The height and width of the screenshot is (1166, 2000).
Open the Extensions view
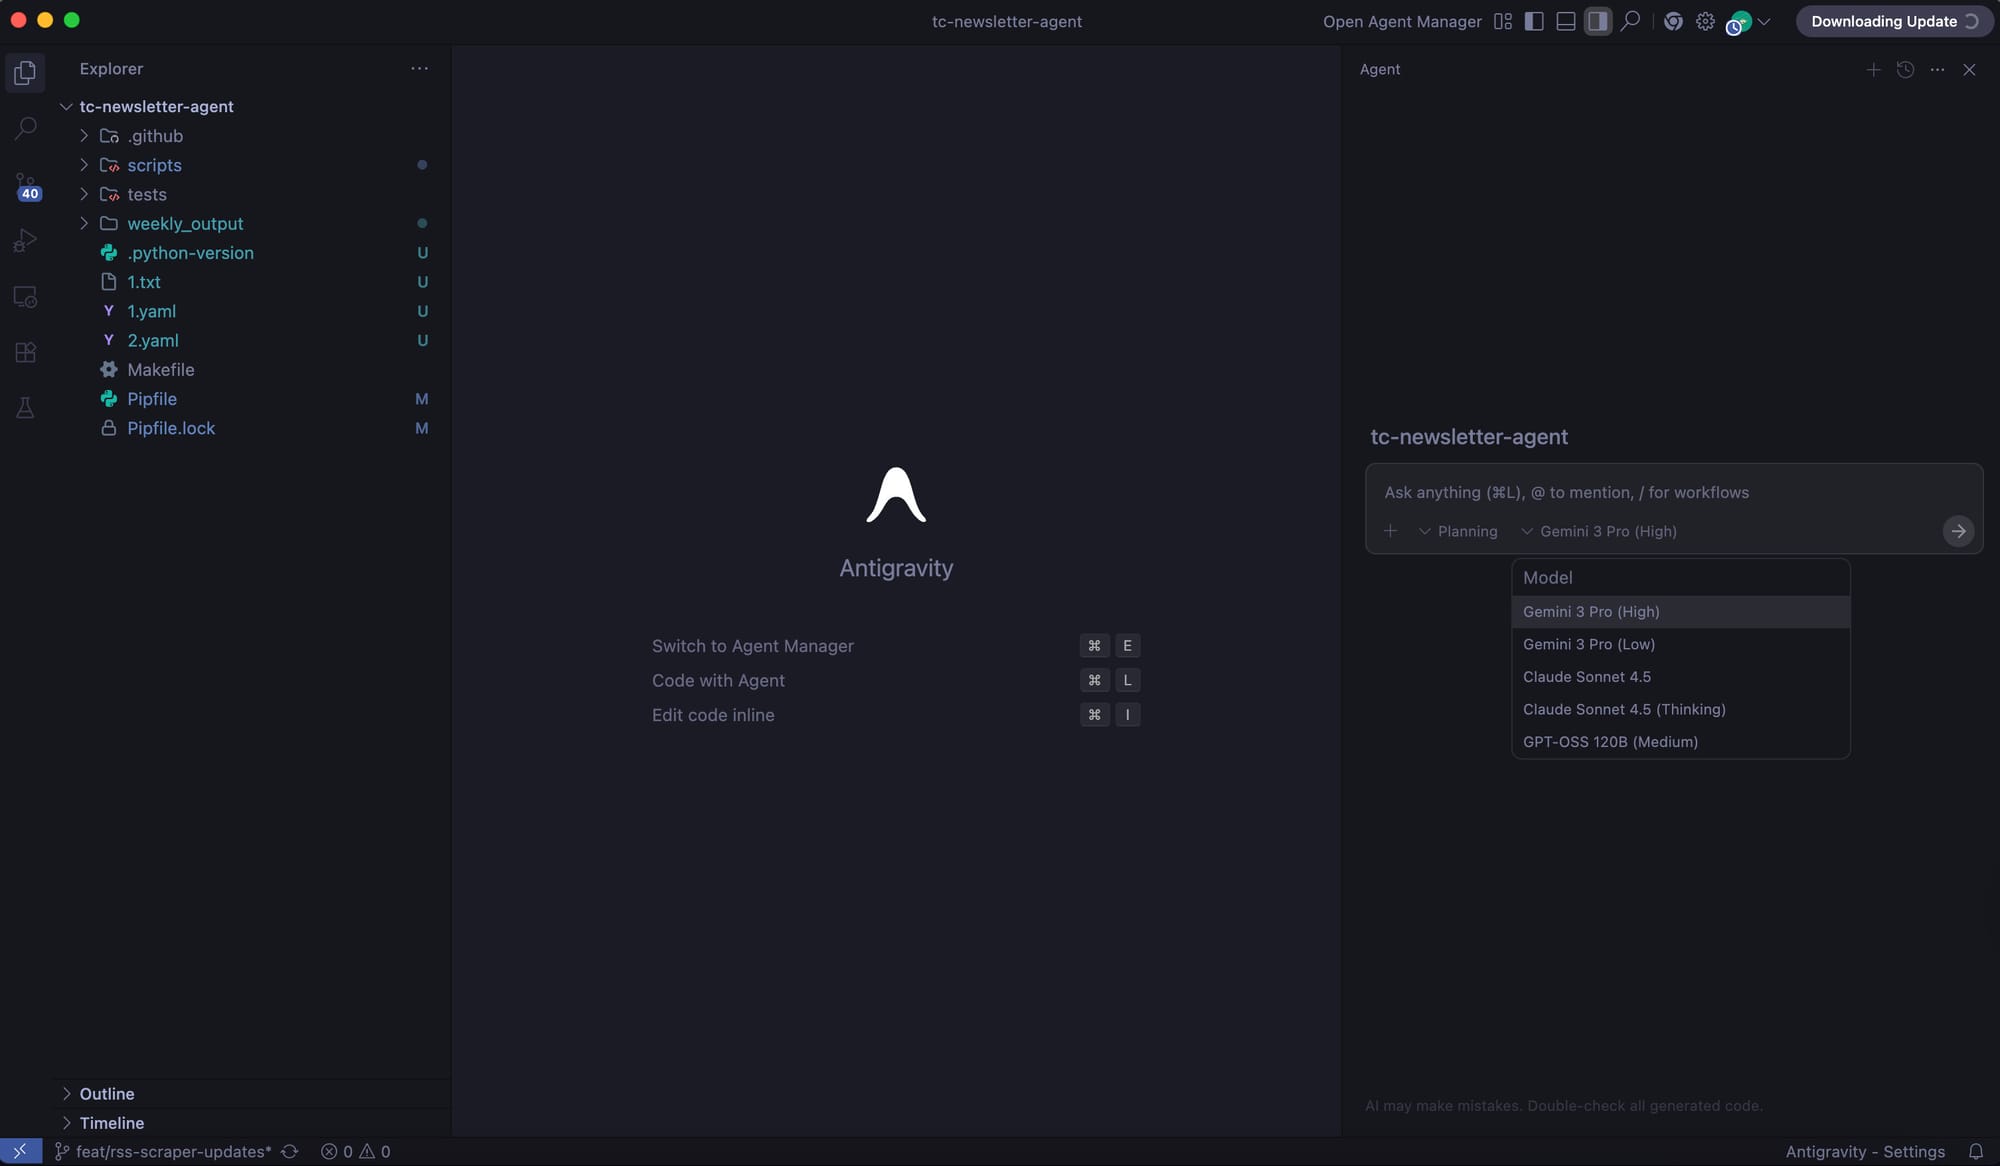tap(26, 352)
